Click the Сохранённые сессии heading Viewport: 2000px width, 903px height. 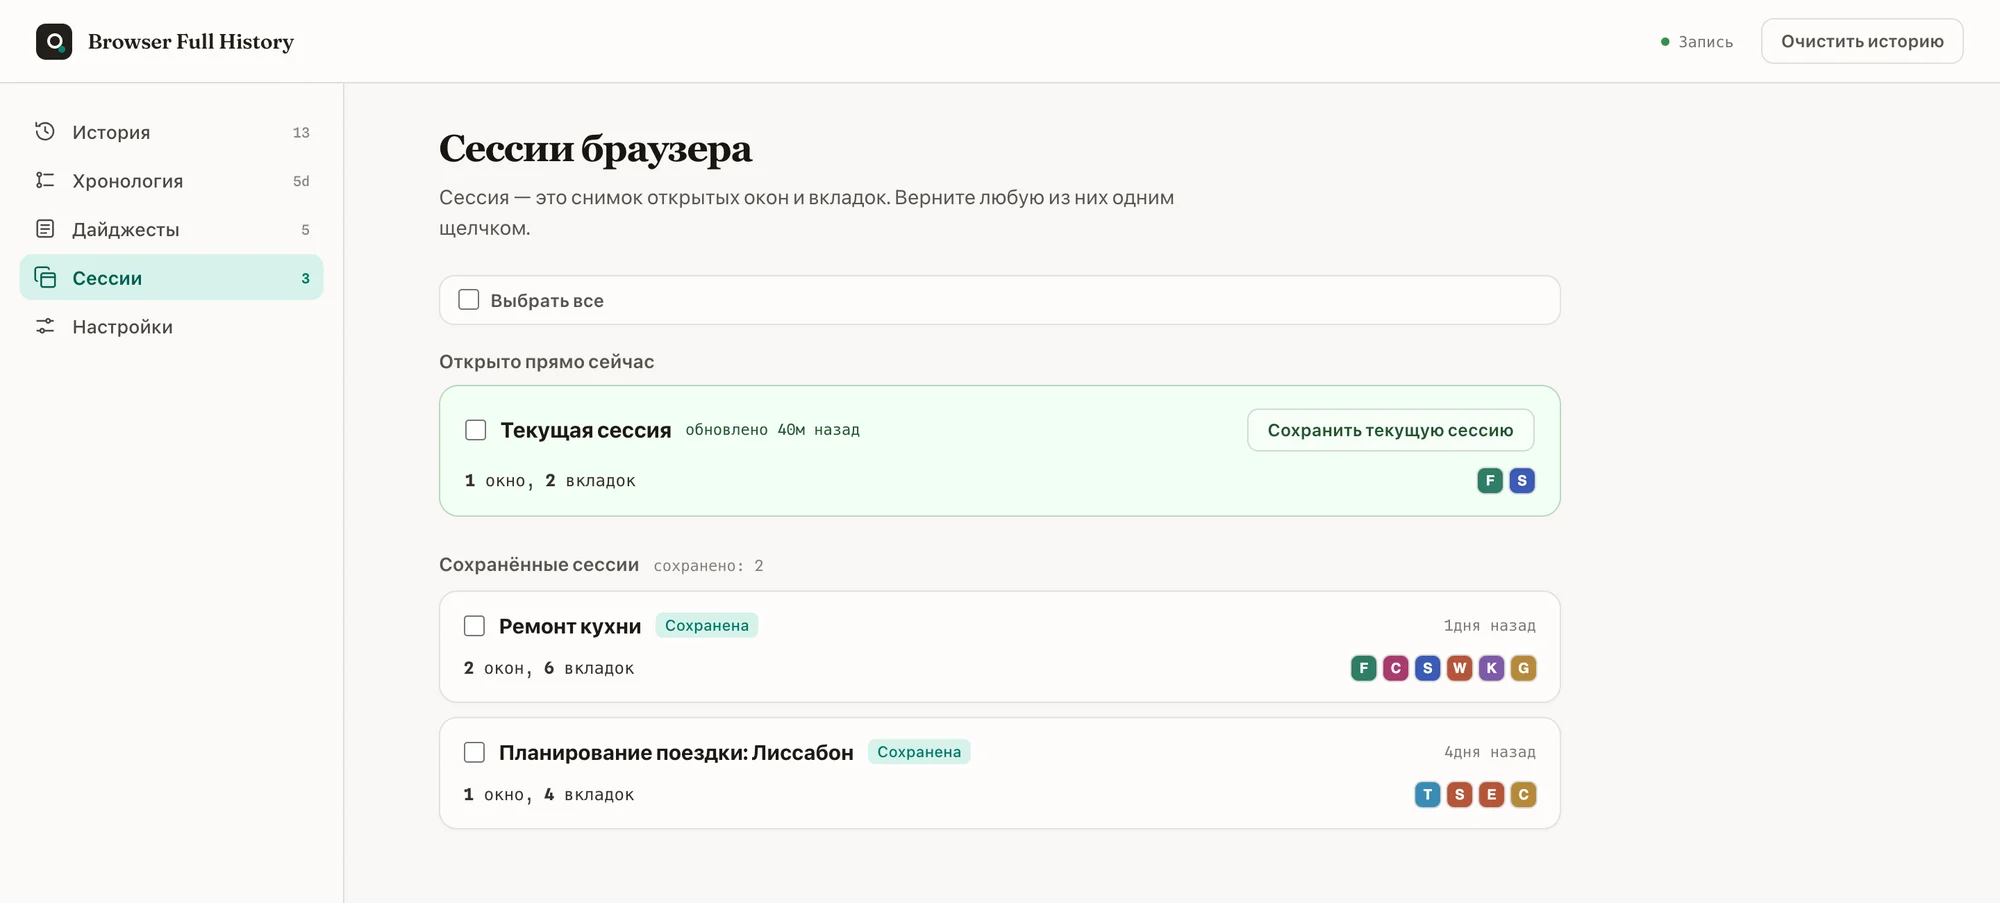point(539,565)
